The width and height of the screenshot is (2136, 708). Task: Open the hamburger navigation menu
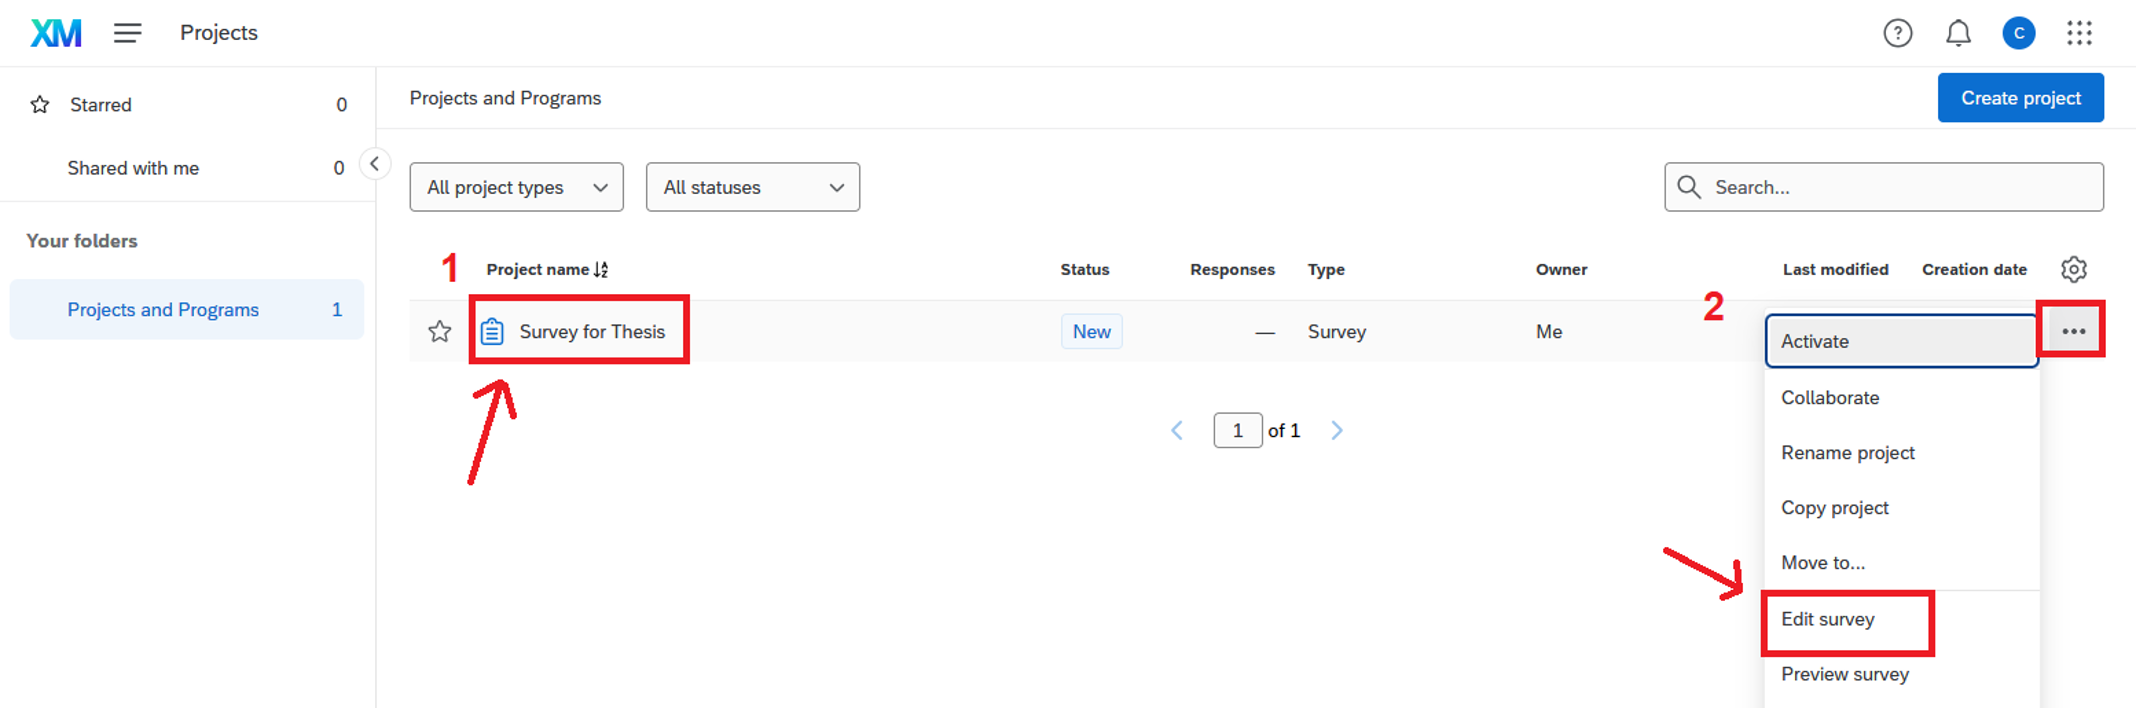click(127, 33)
